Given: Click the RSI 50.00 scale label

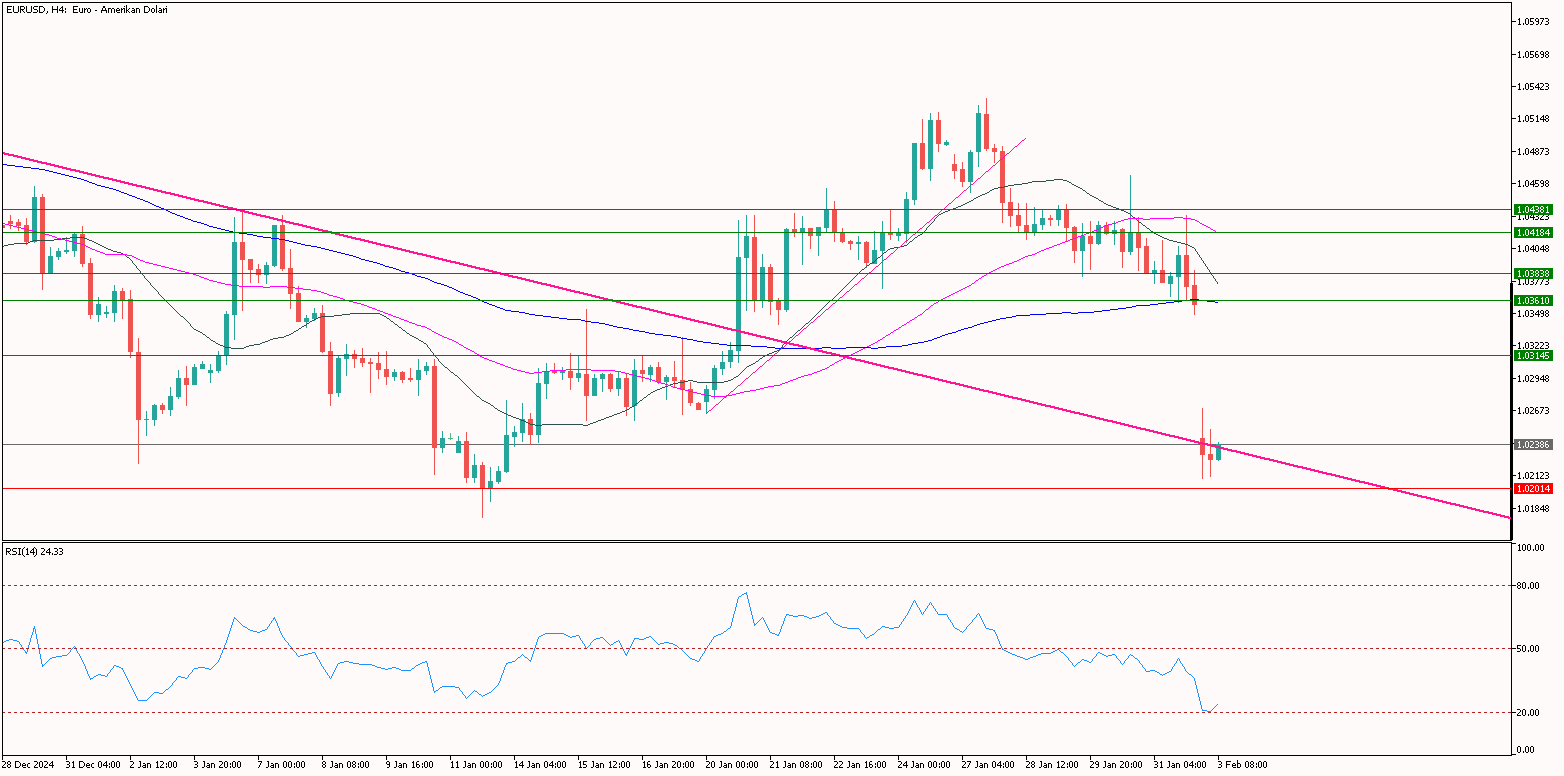Looking at the screenshot, I should pos(1529,649).
